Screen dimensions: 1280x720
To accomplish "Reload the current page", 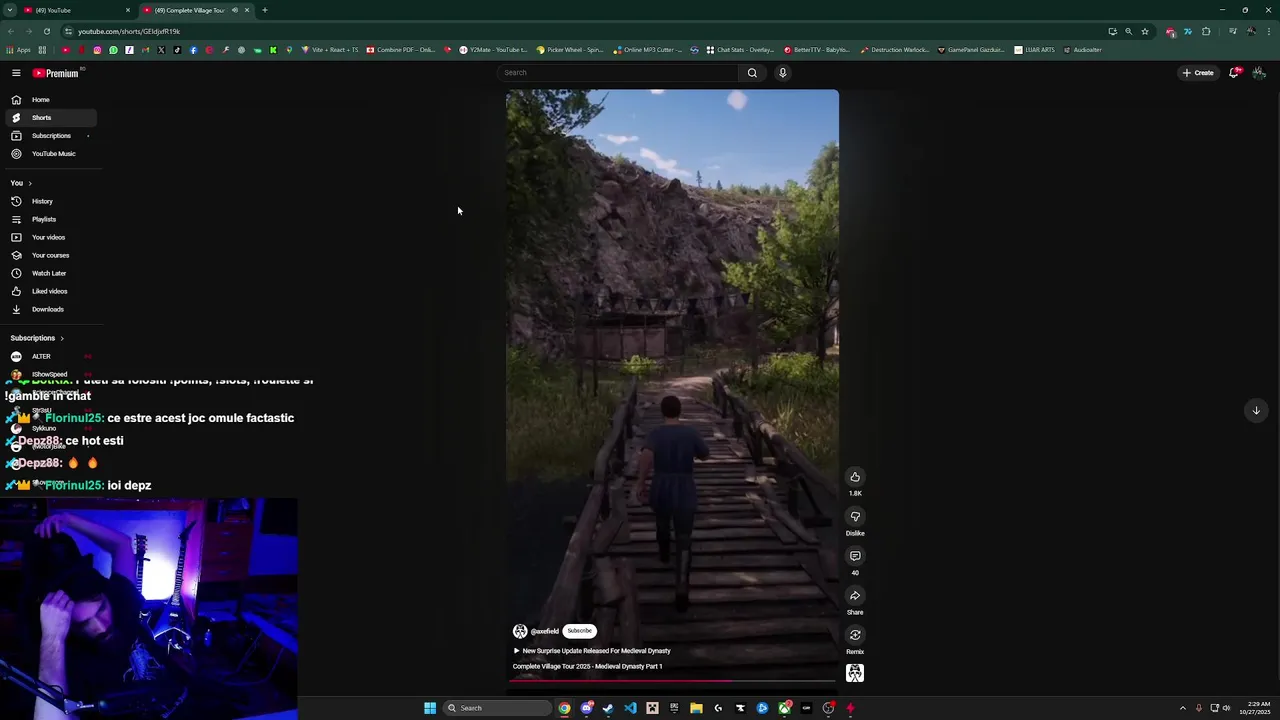I will click(x=46, y=31).
